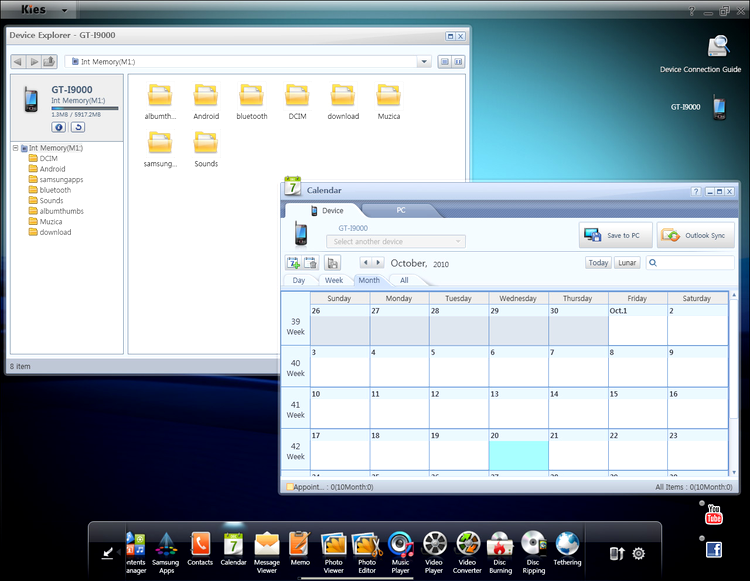The width and height of the screenshot is (750, 581).
Task: Open the download folder icon
Action: point(343,102)
